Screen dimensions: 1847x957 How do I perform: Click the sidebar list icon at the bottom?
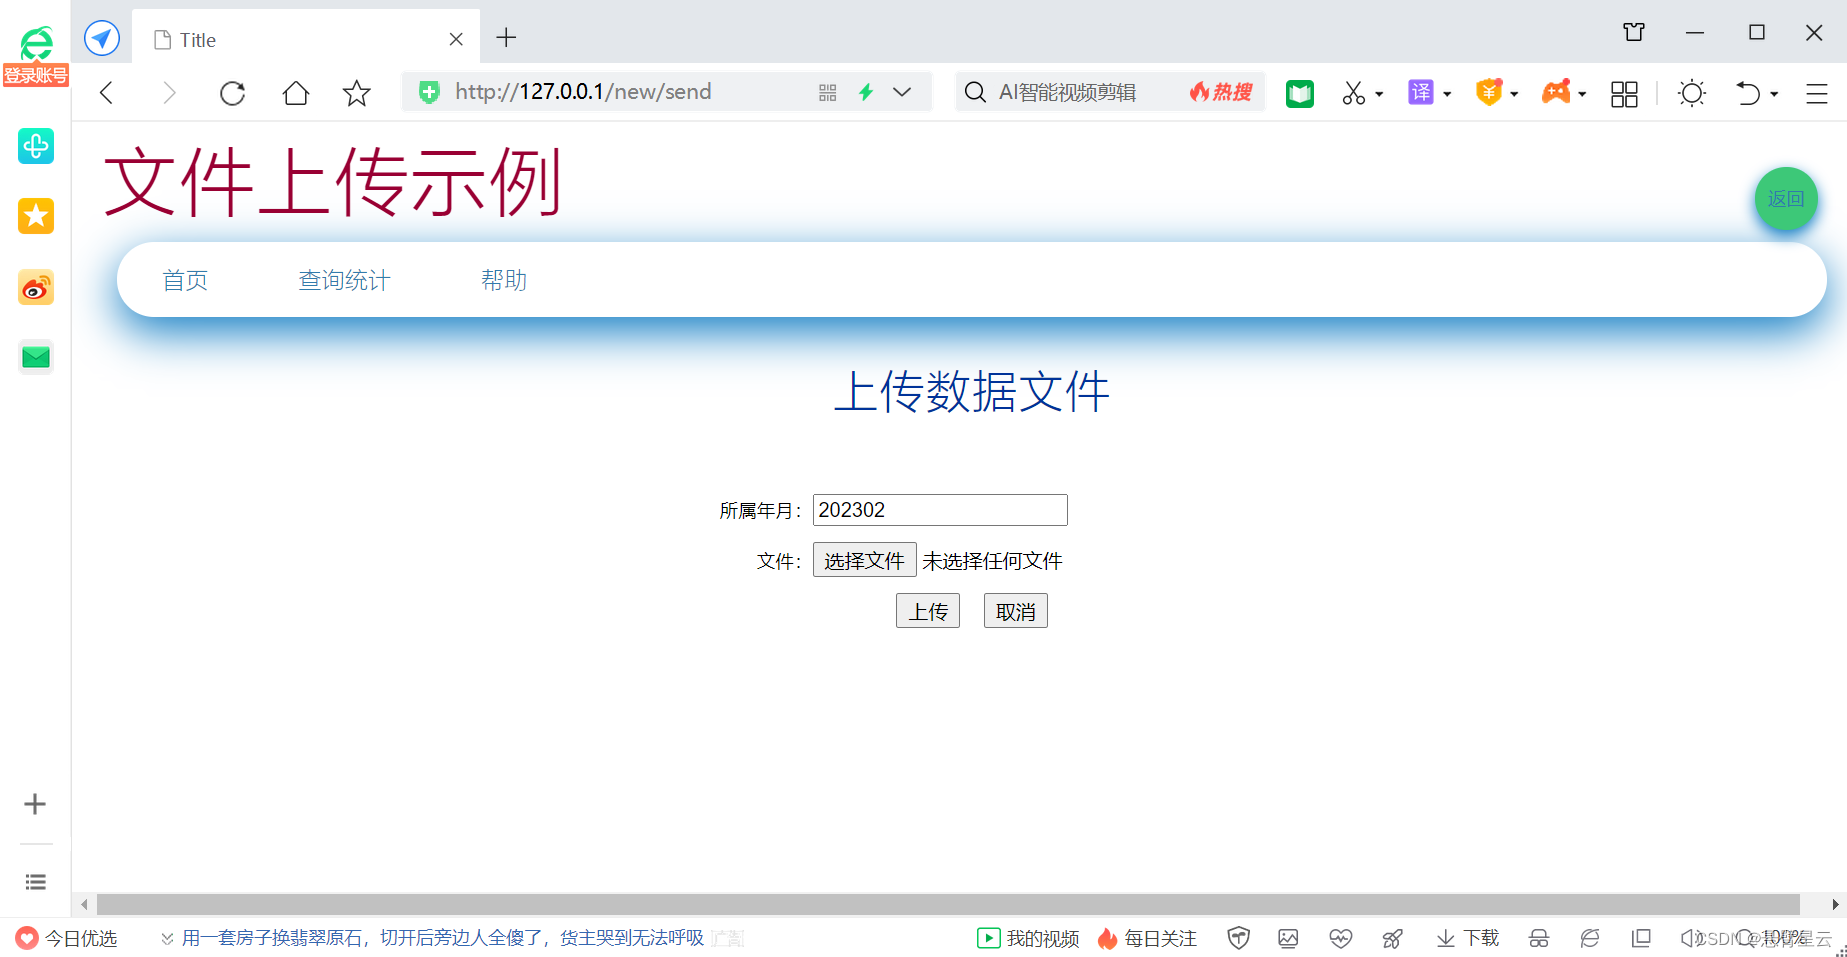[x=35, y=882]
